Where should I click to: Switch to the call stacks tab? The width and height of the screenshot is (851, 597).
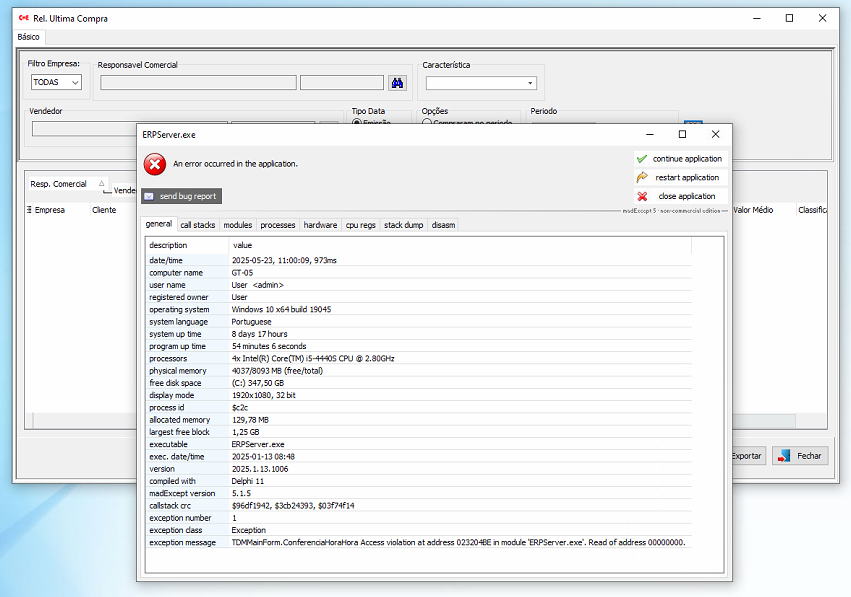197,225
